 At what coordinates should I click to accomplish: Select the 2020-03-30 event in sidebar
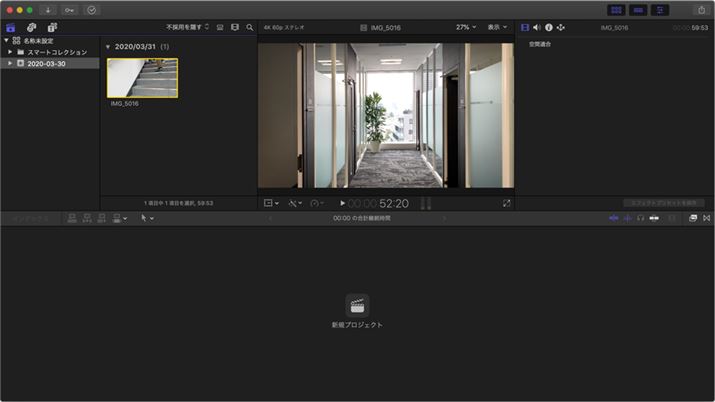tap(47, 62)
